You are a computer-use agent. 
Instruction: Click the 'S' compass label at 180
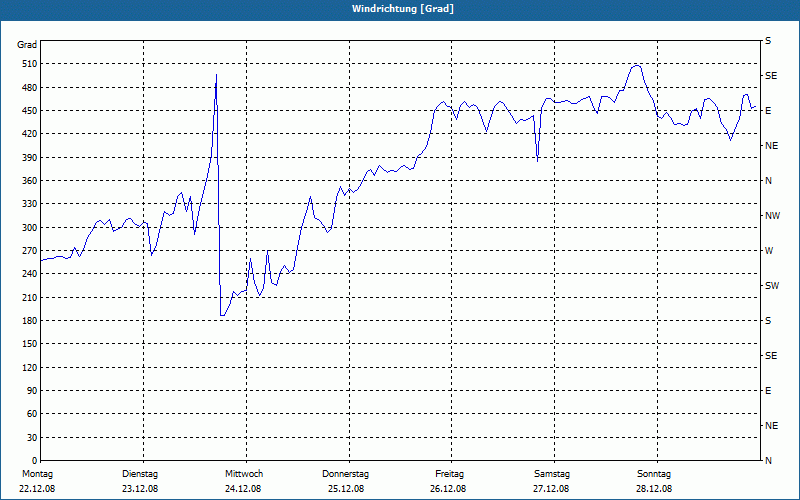[768, 321]
